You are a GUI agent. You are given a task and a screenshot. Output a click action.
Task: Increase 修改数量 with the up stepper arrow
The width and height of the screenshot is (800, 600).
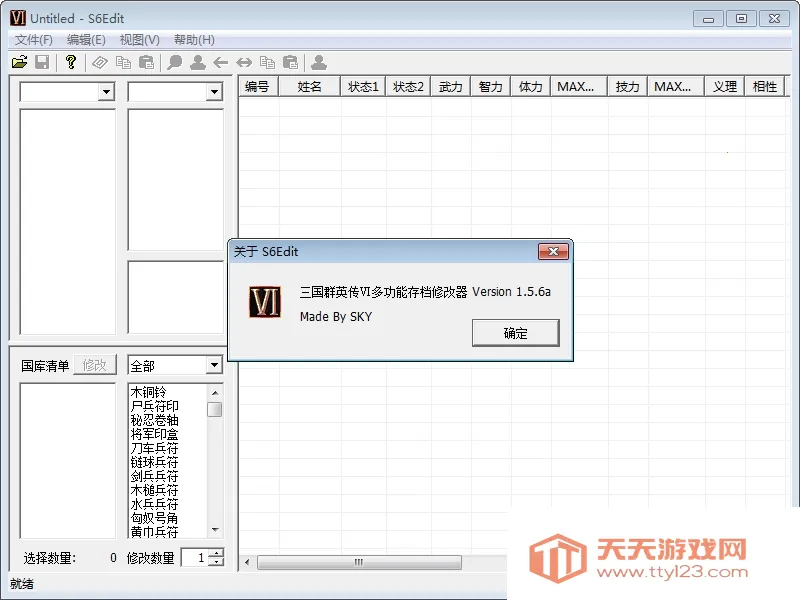(x=216, y=553)
